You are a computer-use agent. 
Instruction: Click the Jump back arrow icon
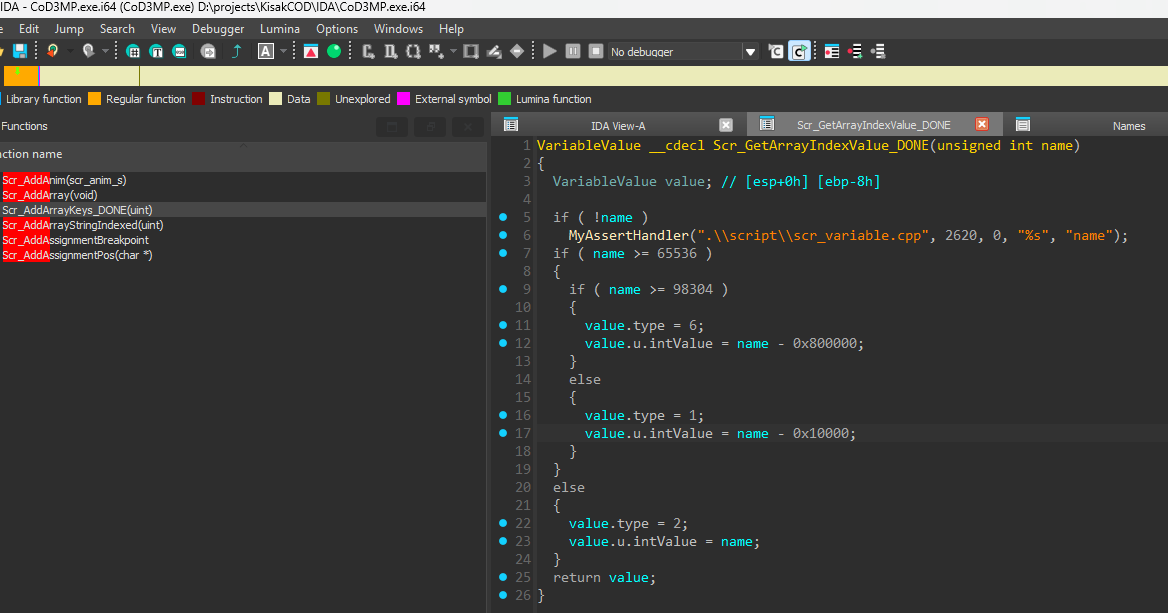[x=52, y=51]
